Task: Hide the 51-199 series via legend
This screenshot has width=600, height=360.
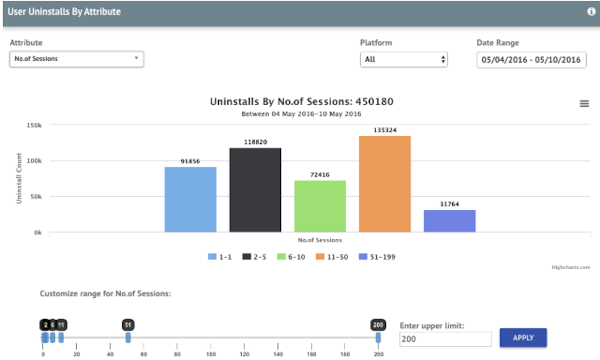Action: click(x=377, y=257)
